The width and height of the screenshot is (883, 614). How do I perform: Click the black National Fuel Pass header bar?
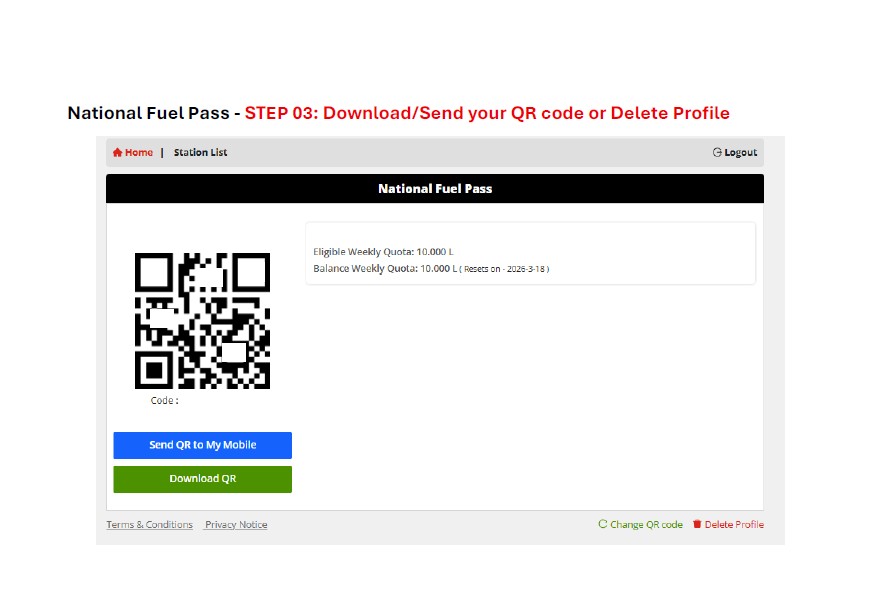435,189
